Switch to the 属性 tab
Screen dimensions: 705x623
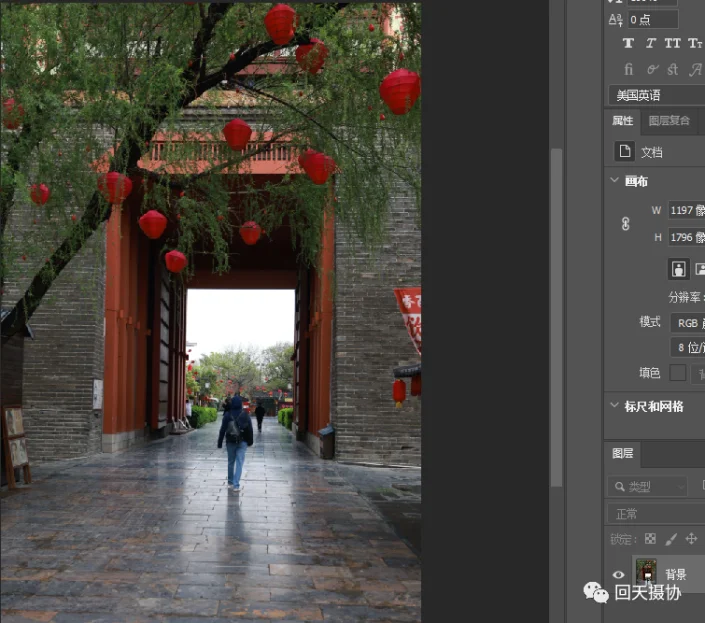pyautogui.click(x=623, y=120)
